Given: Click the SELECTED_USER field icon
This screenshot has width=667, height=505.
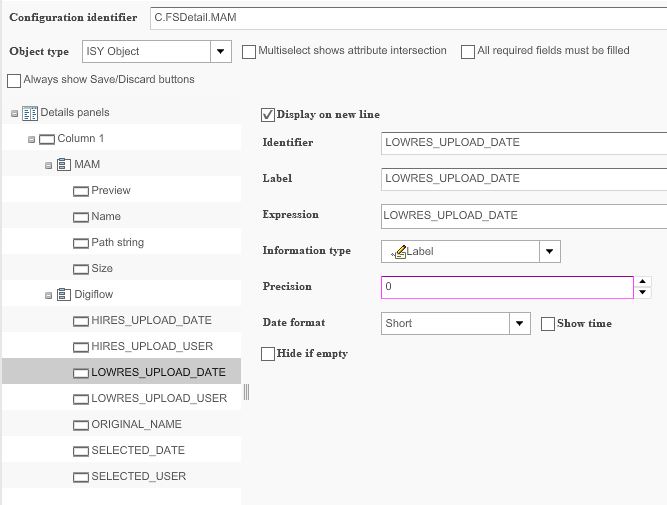Looking at the screenshot, I should coord(81,477).
